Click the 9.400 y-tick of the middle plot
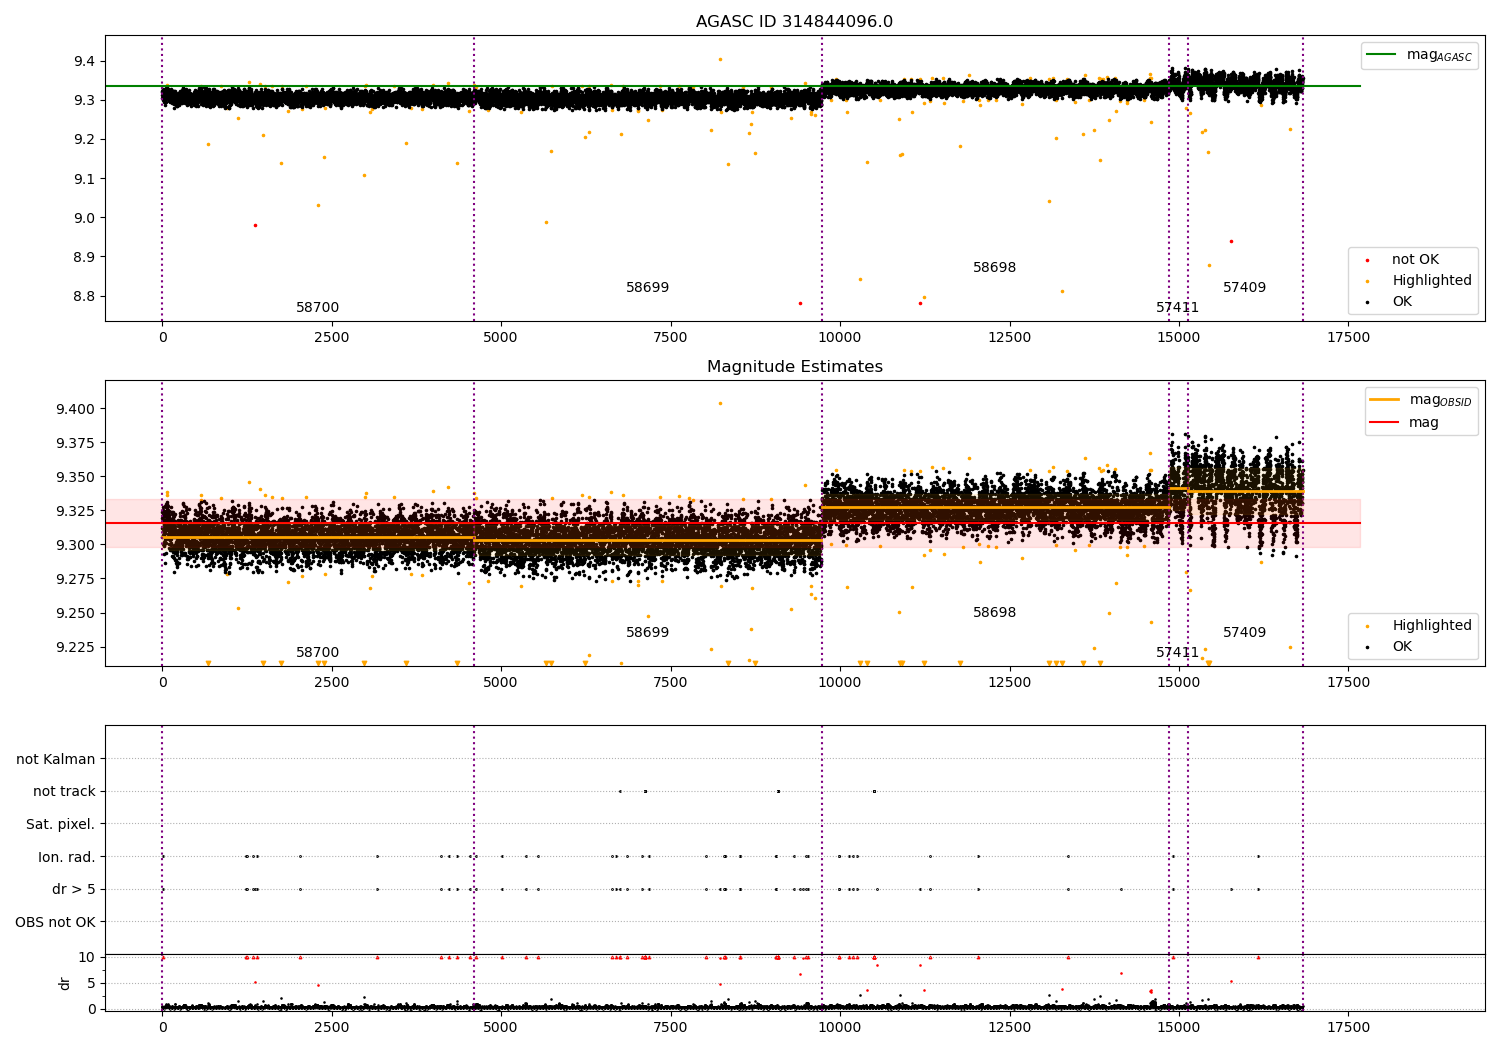 tap(76, 409)
